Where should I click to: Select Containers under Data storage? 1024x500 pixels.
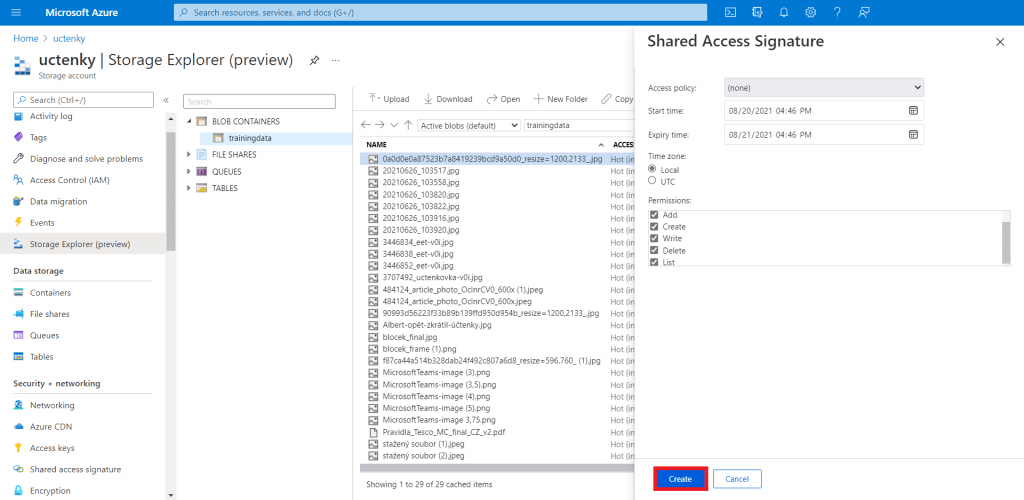click(x=50, y=293)
